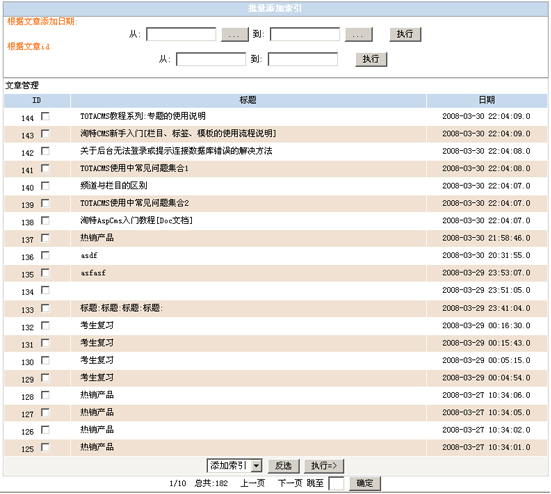Click 执行 button for date range

405,34
